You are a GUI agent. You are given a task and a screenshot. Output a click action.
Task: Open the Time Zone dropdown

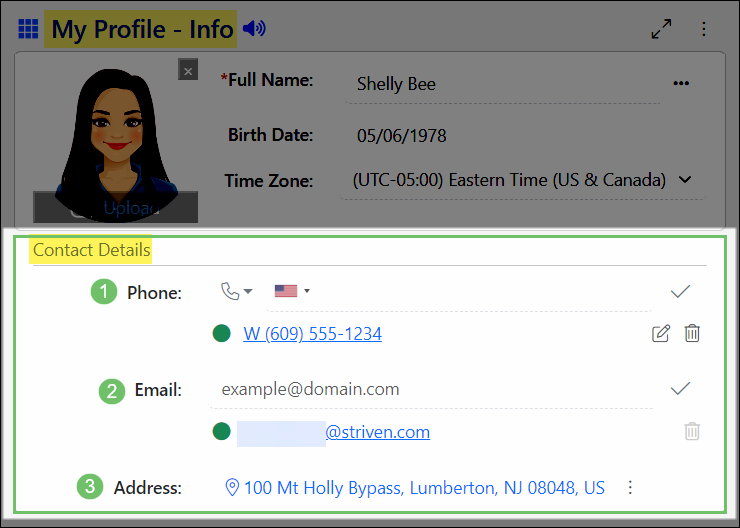[522, 180]
